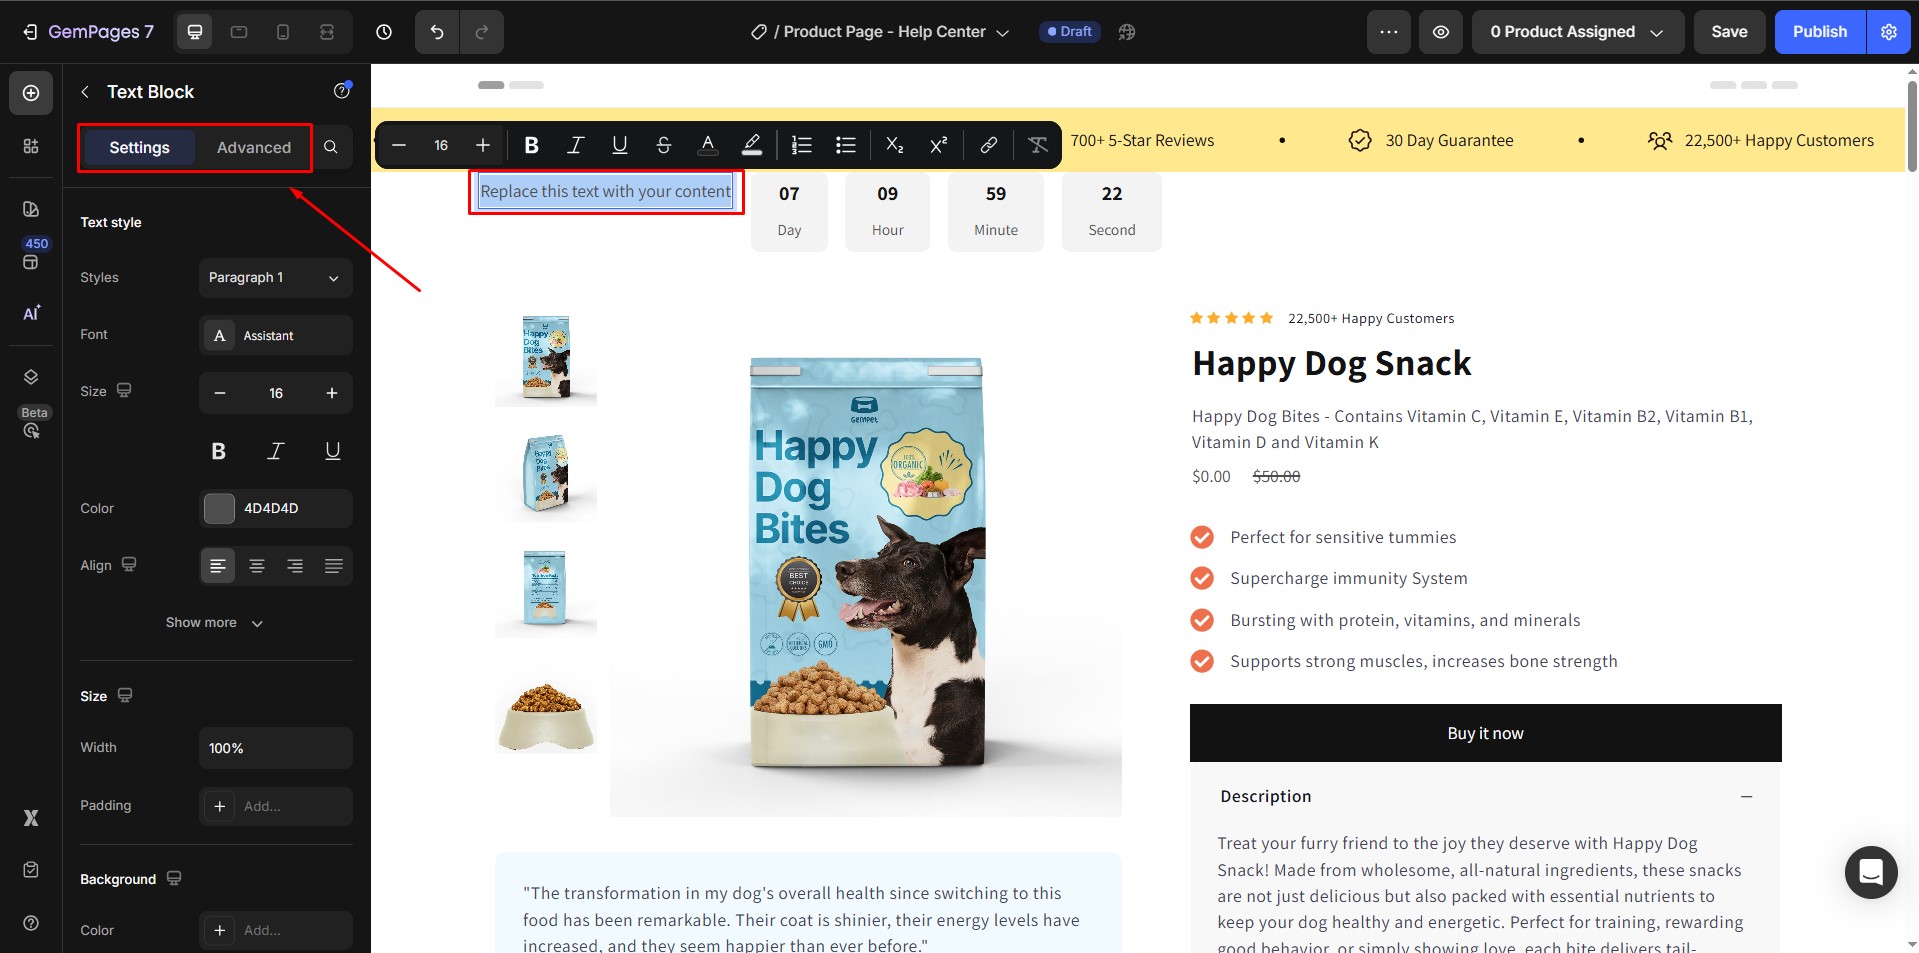Open version history clock icon
This screenshot has height=953, width=1919.
[384, 32]
